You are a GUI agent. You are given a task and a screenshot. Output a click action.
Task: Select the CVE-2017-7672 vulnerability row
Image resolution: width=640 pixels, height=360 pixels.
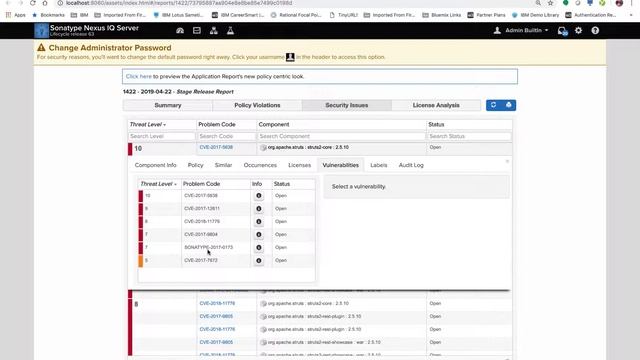coord(227,260)
